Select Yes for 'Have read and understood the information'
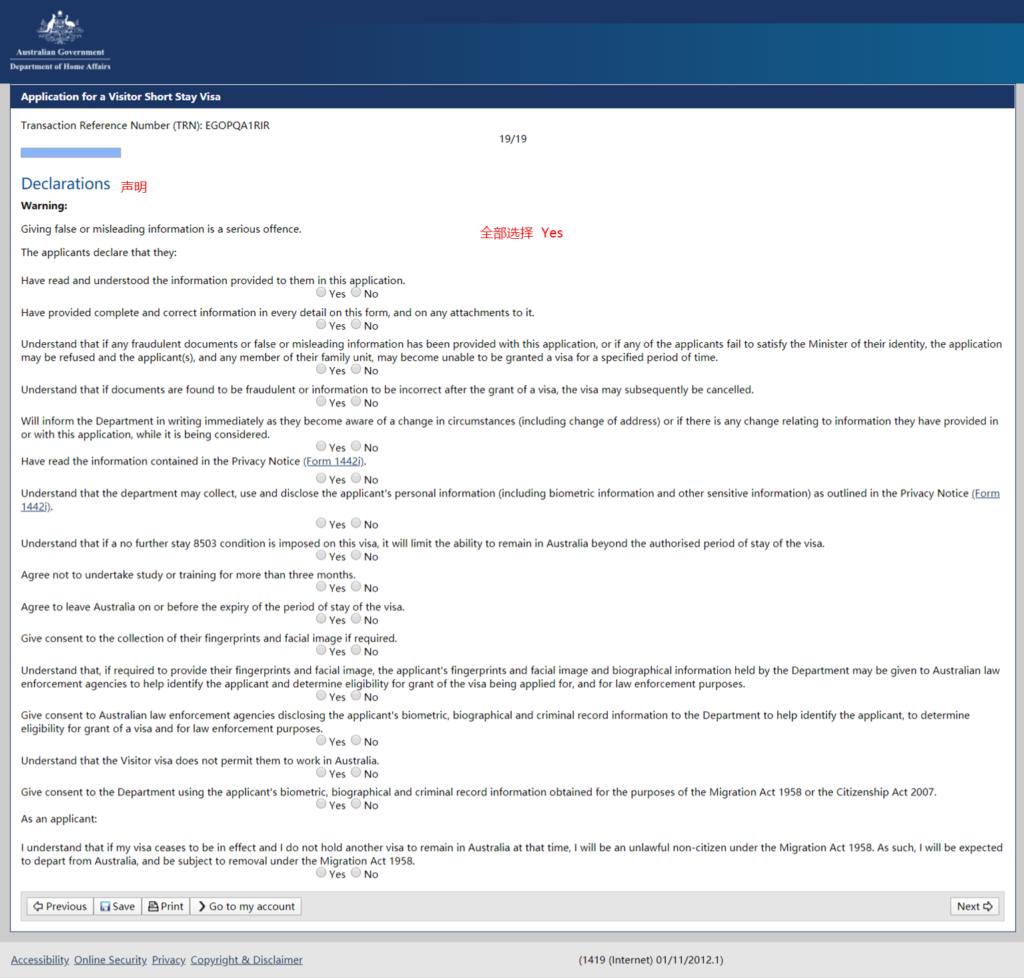 click(x=321, y=292)
